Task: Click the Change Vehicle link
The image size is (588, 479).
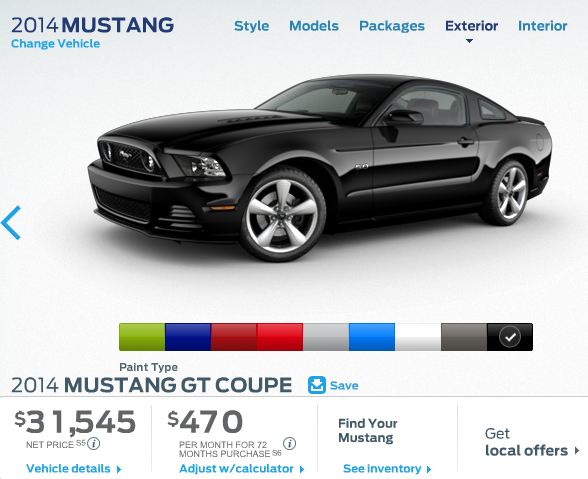Action: coord(56,44)
